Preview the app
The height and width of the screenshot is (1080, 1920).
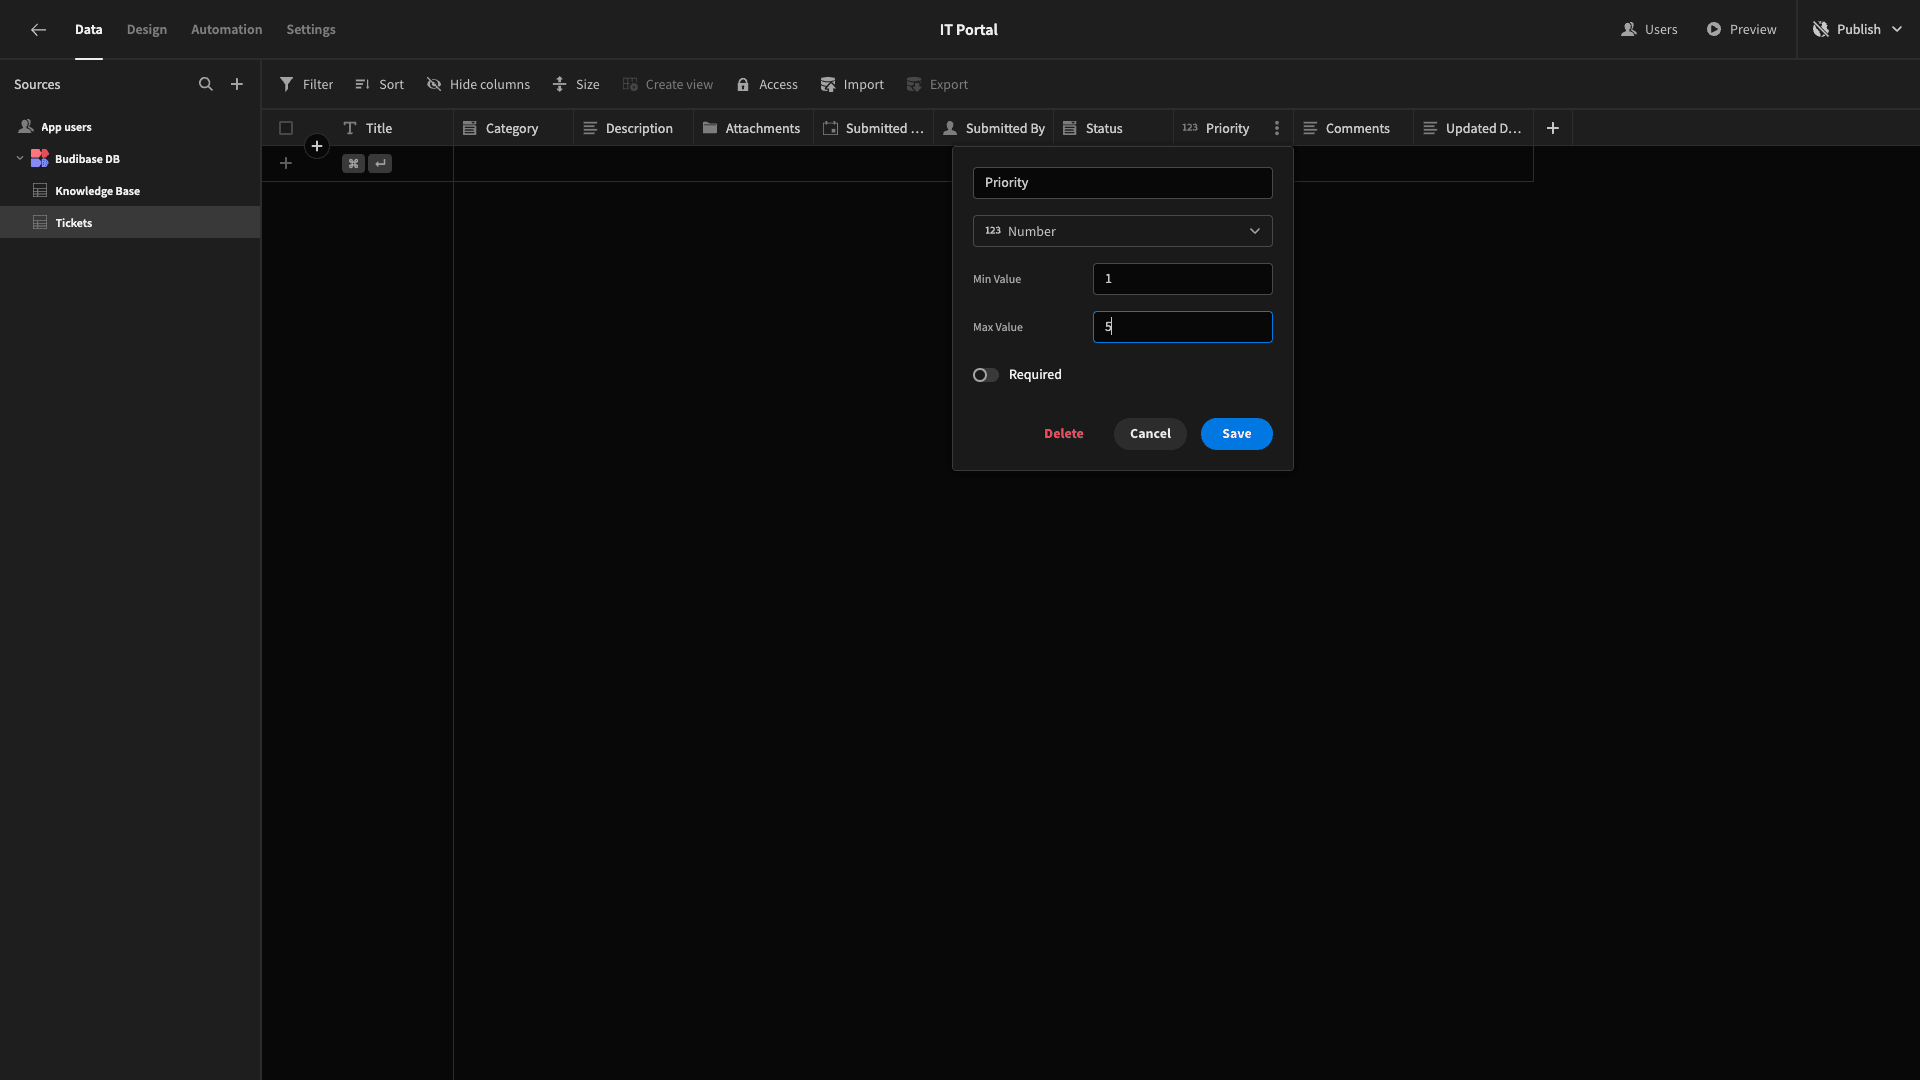pos(1741,30)
